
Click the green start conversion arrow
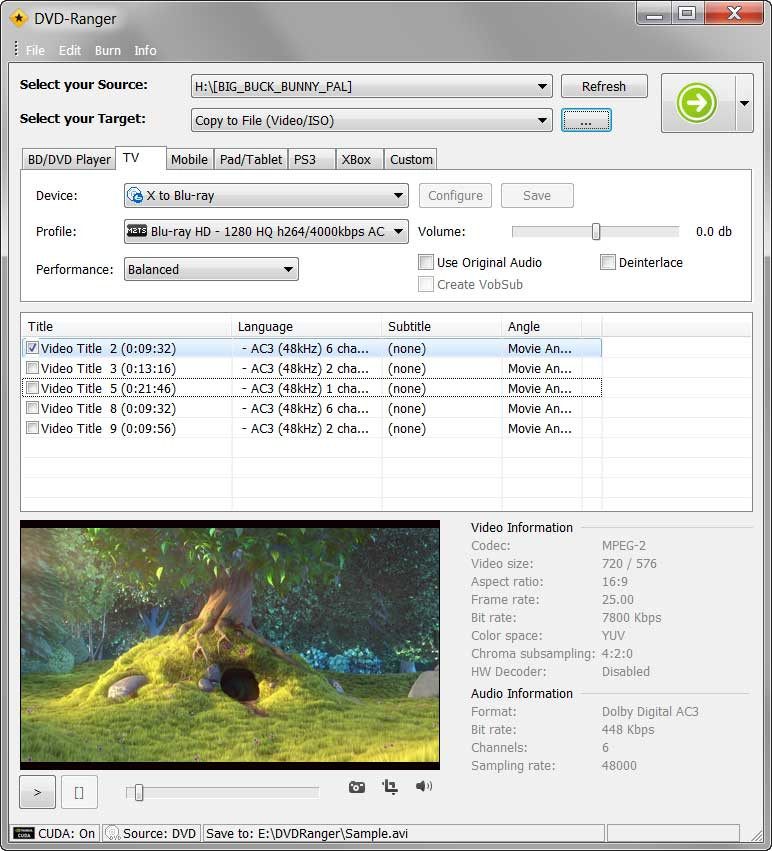(x=697, y=103)
